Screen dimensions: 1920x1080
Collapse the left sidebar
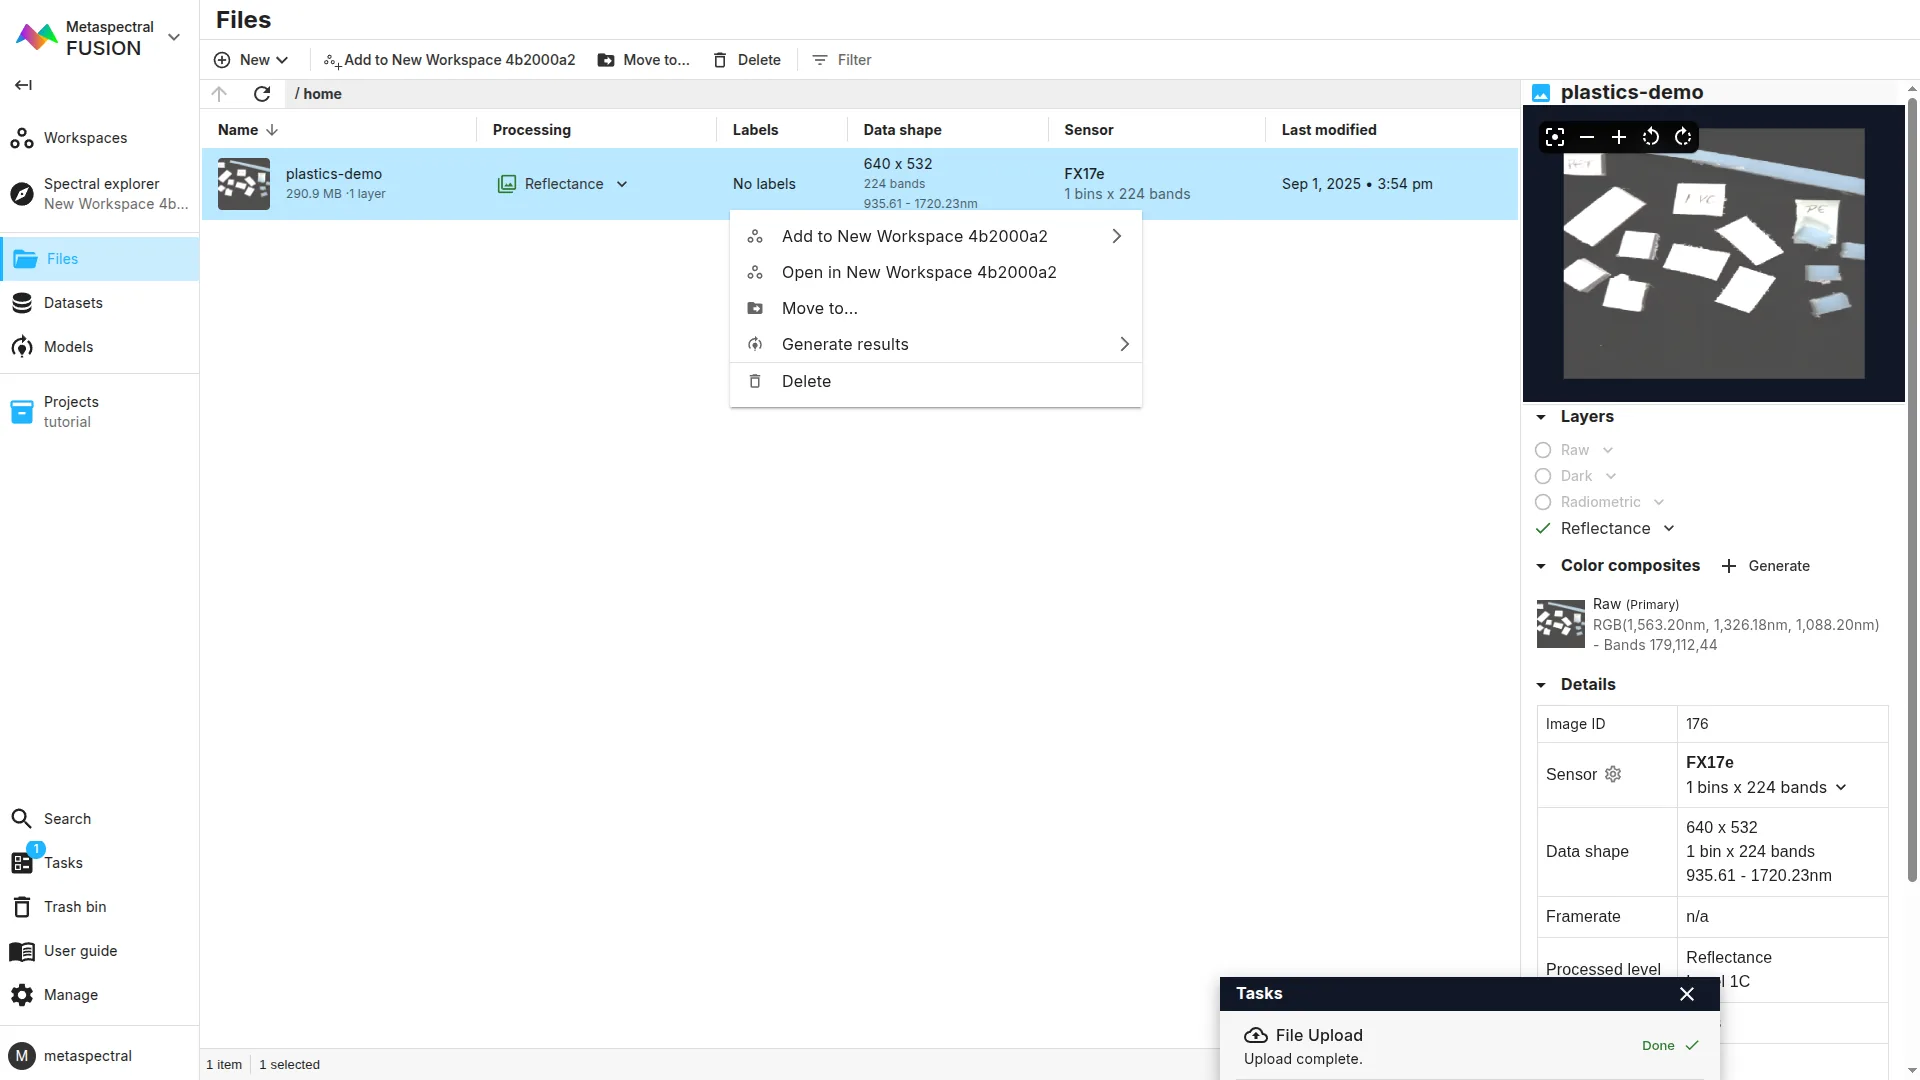click(x=23, y=85)
